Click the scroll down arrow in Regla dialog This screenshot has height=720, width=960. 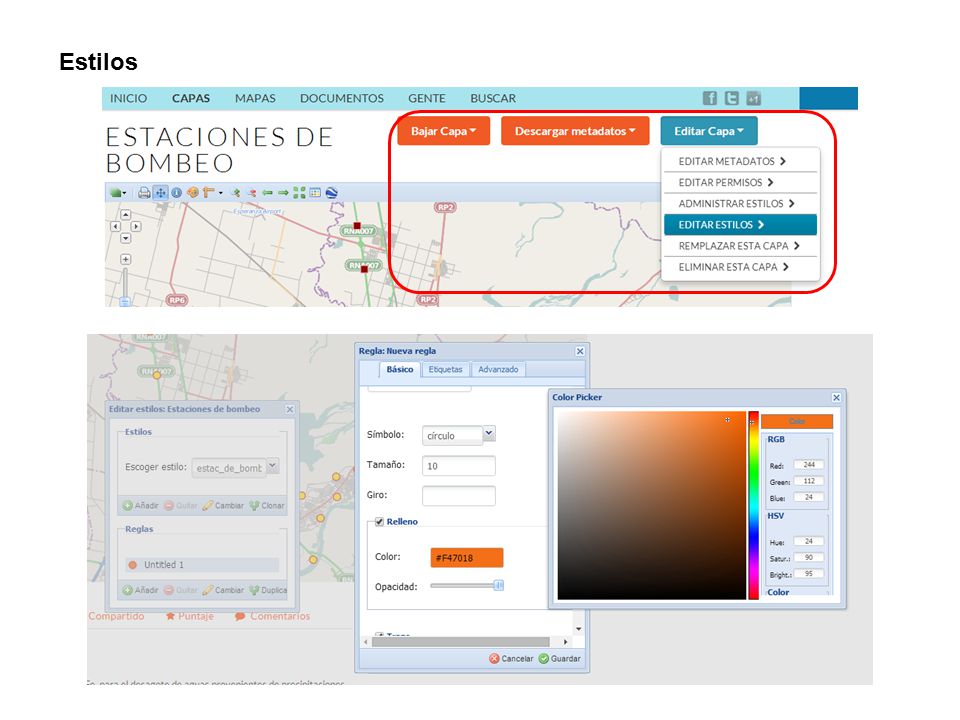point(579,629)
